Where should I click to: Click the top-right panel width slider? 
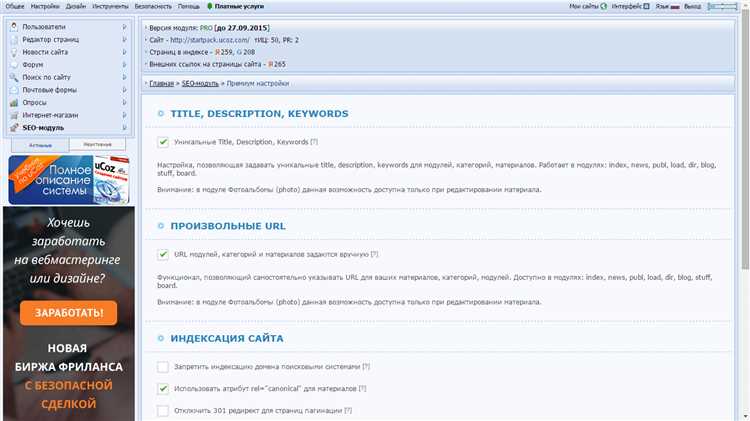click(722, 6)
